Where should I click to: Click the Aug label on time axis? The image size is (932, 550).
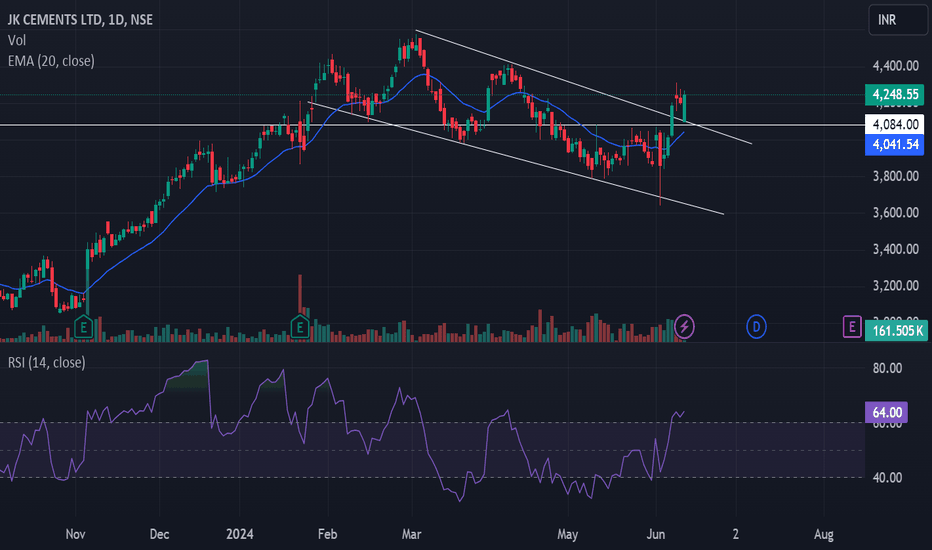(x=823, y=534)
